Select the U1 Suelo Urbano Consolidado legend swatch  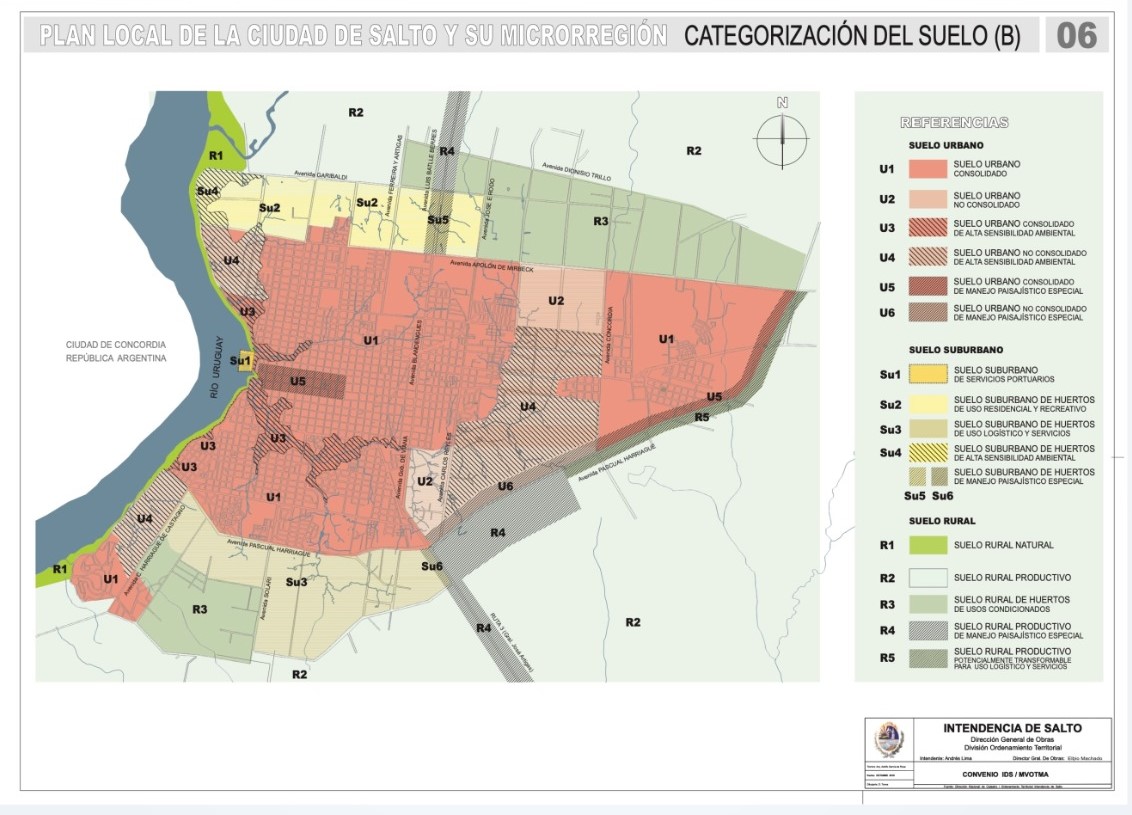click(927, 169)
